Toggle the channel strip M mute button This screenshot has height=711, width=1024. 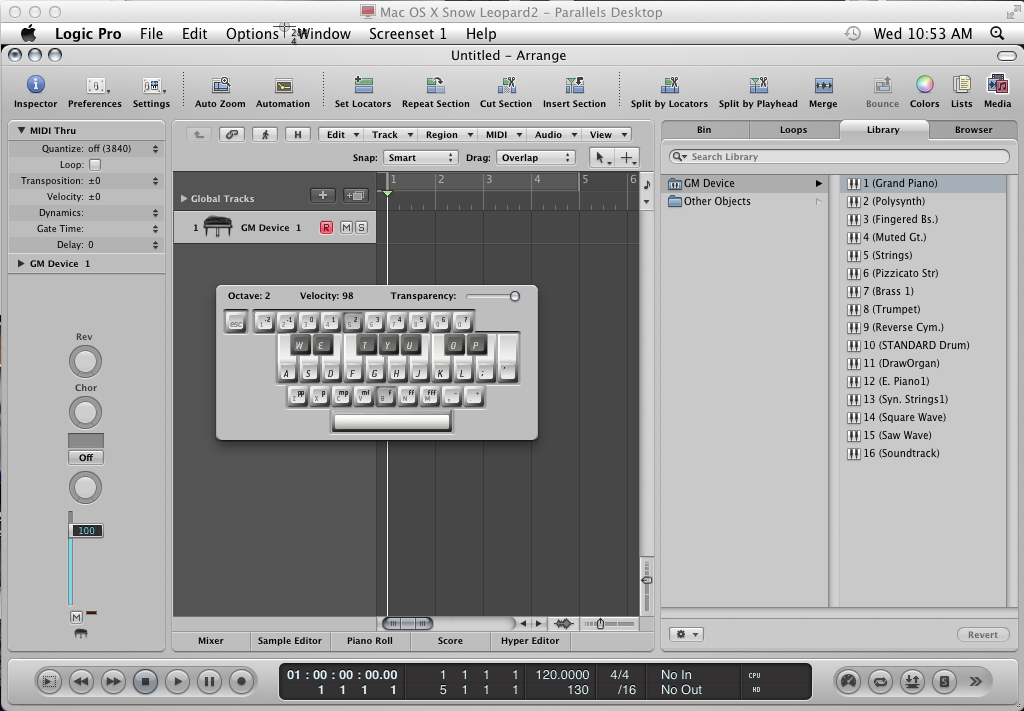(x=76, y=617)
